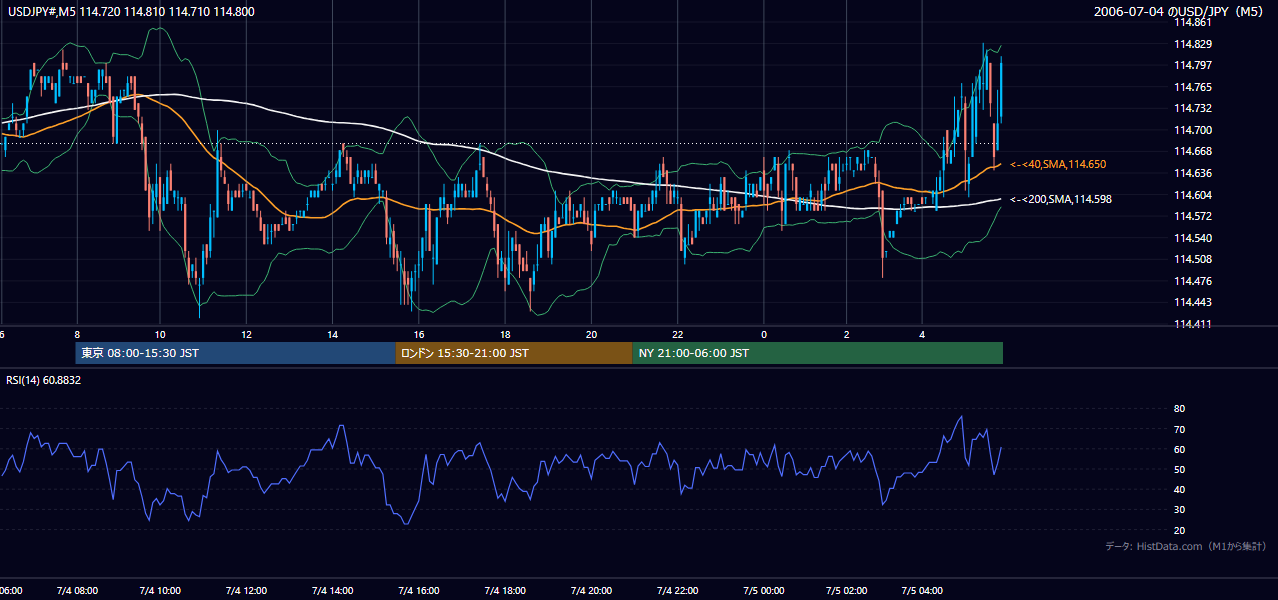Click RSI axis level 80
This screenshot has height=600, width=1278.
(x=1179, y=409)
